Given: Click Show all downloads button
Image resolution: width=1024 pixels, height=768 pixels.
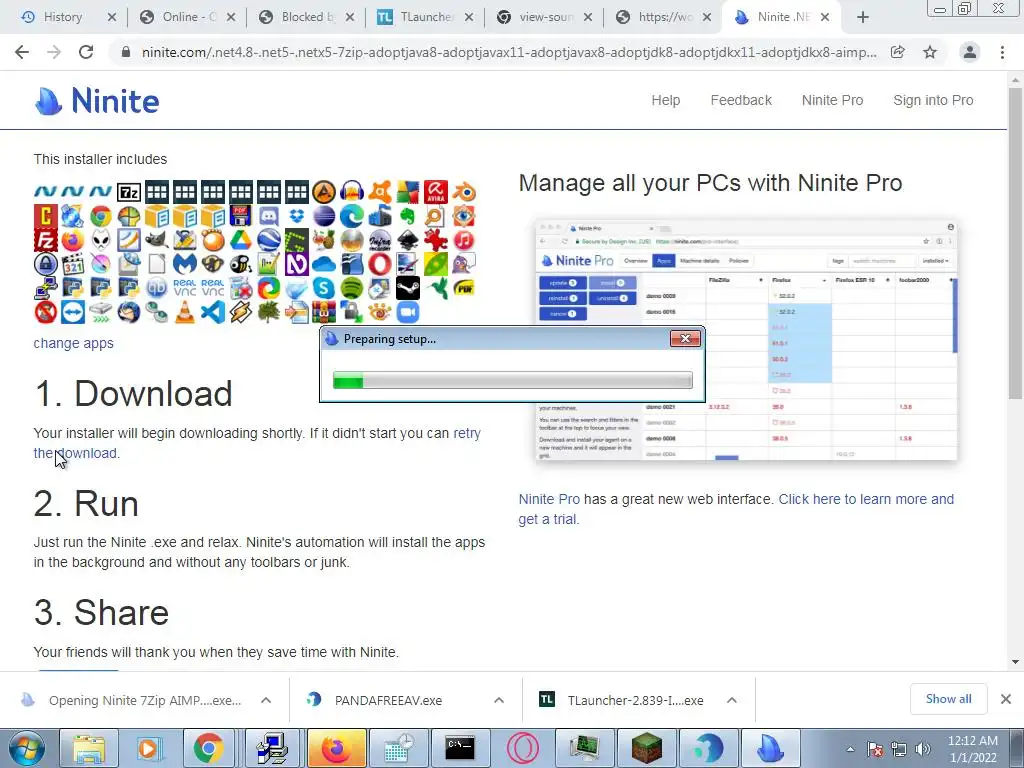Looking at the screenshot, I should pyautogui.click(x=948, y=699).
